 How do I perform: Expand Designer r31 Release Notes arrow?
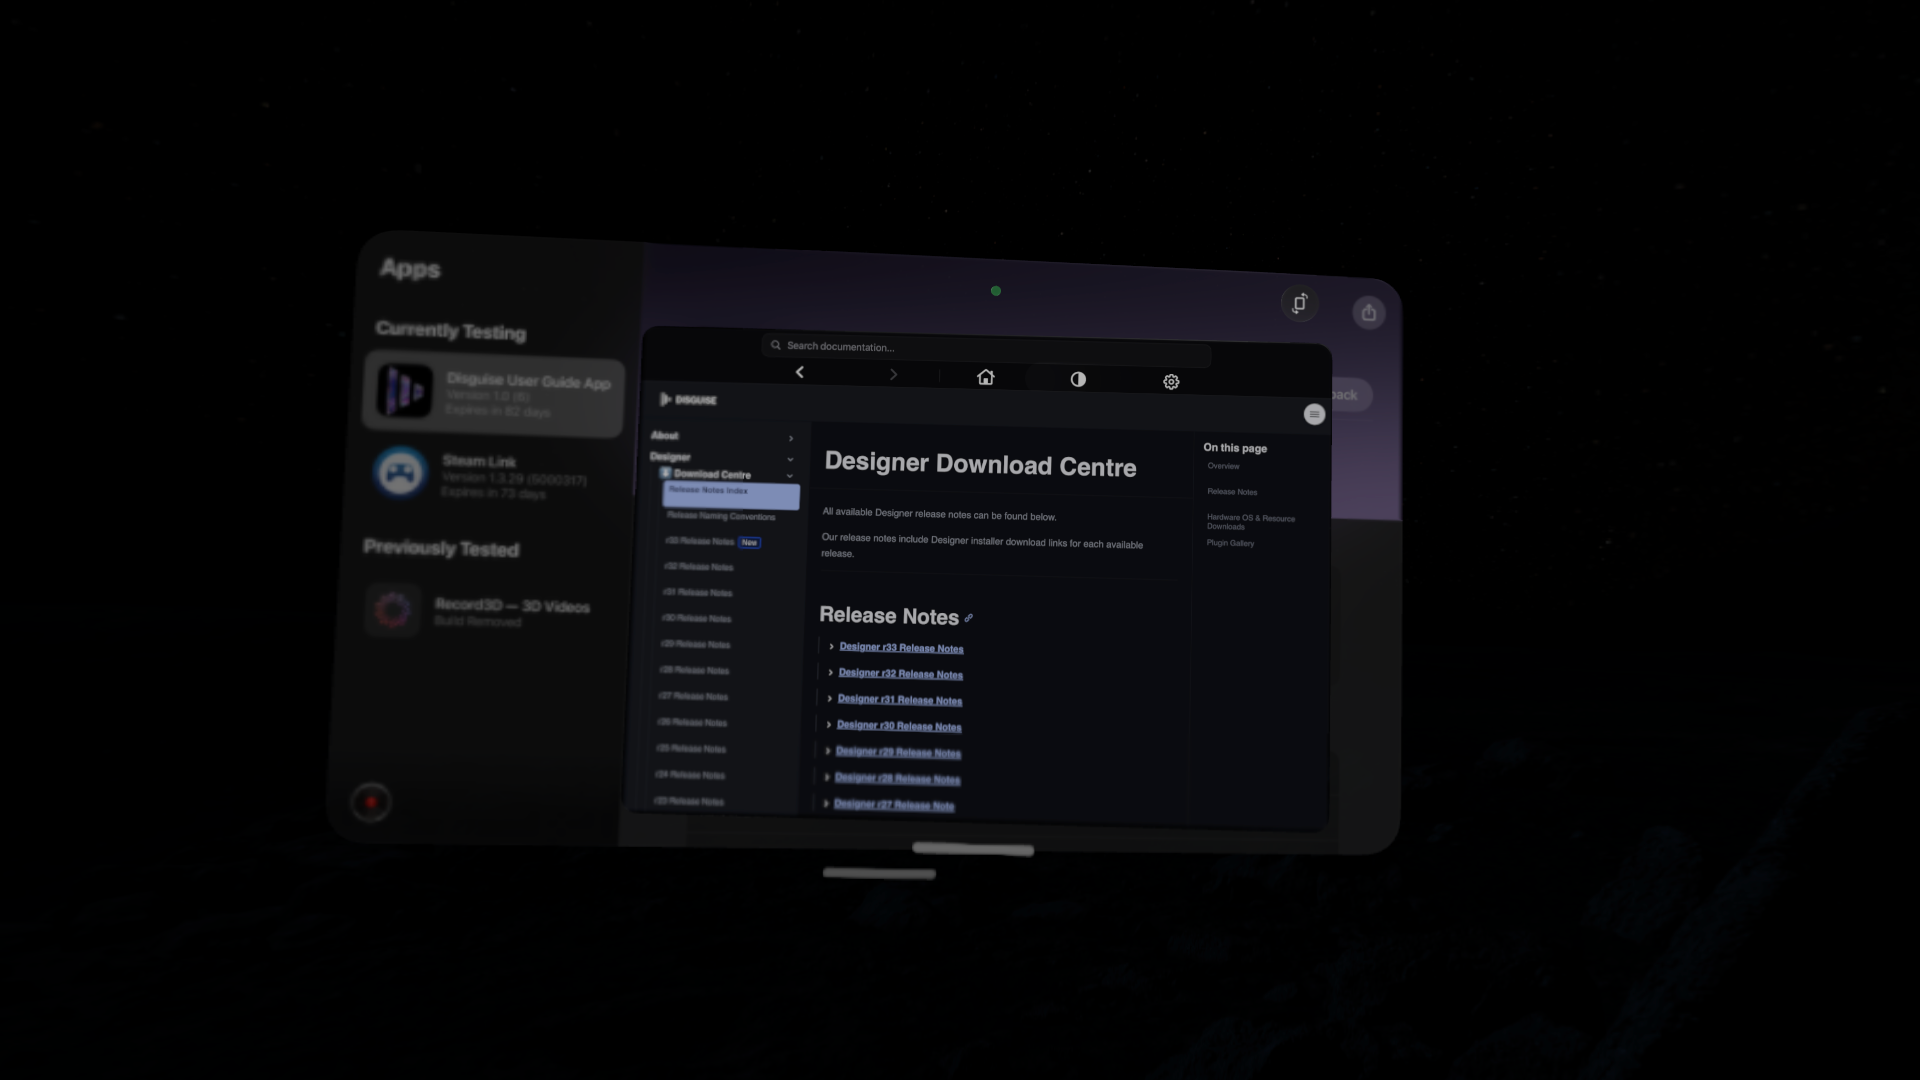(x=829, y=699)
